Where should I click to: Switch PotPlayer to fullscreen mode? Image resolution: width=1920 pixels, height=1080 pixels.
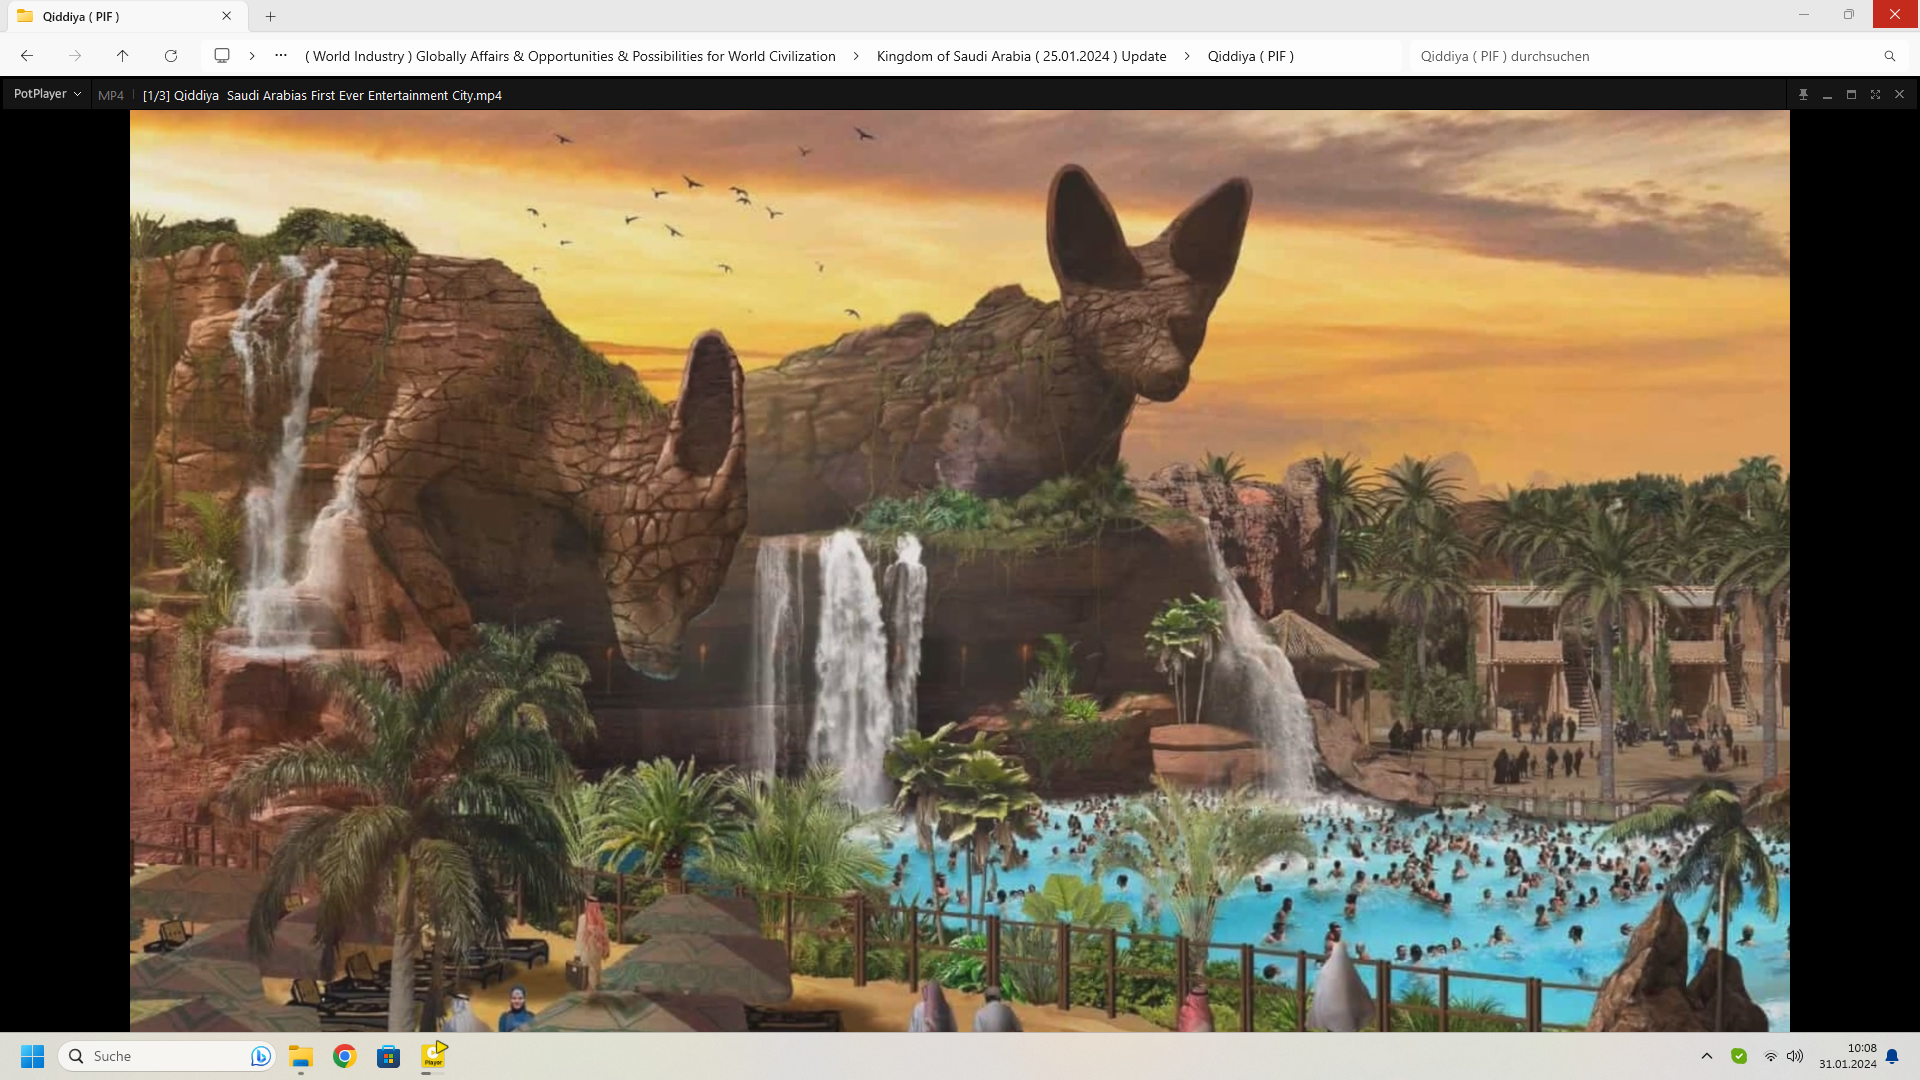point(1875,95)
